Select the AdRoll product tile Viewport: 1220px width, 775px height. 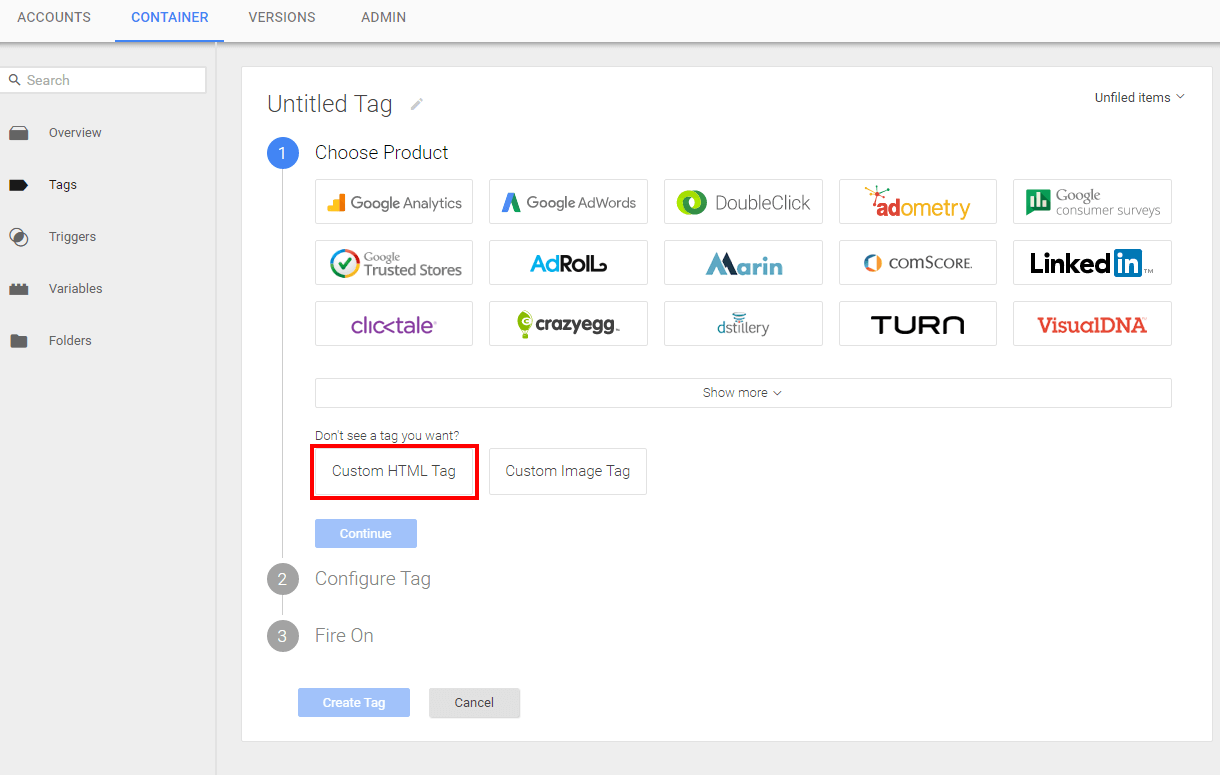(x=568, y=263)
